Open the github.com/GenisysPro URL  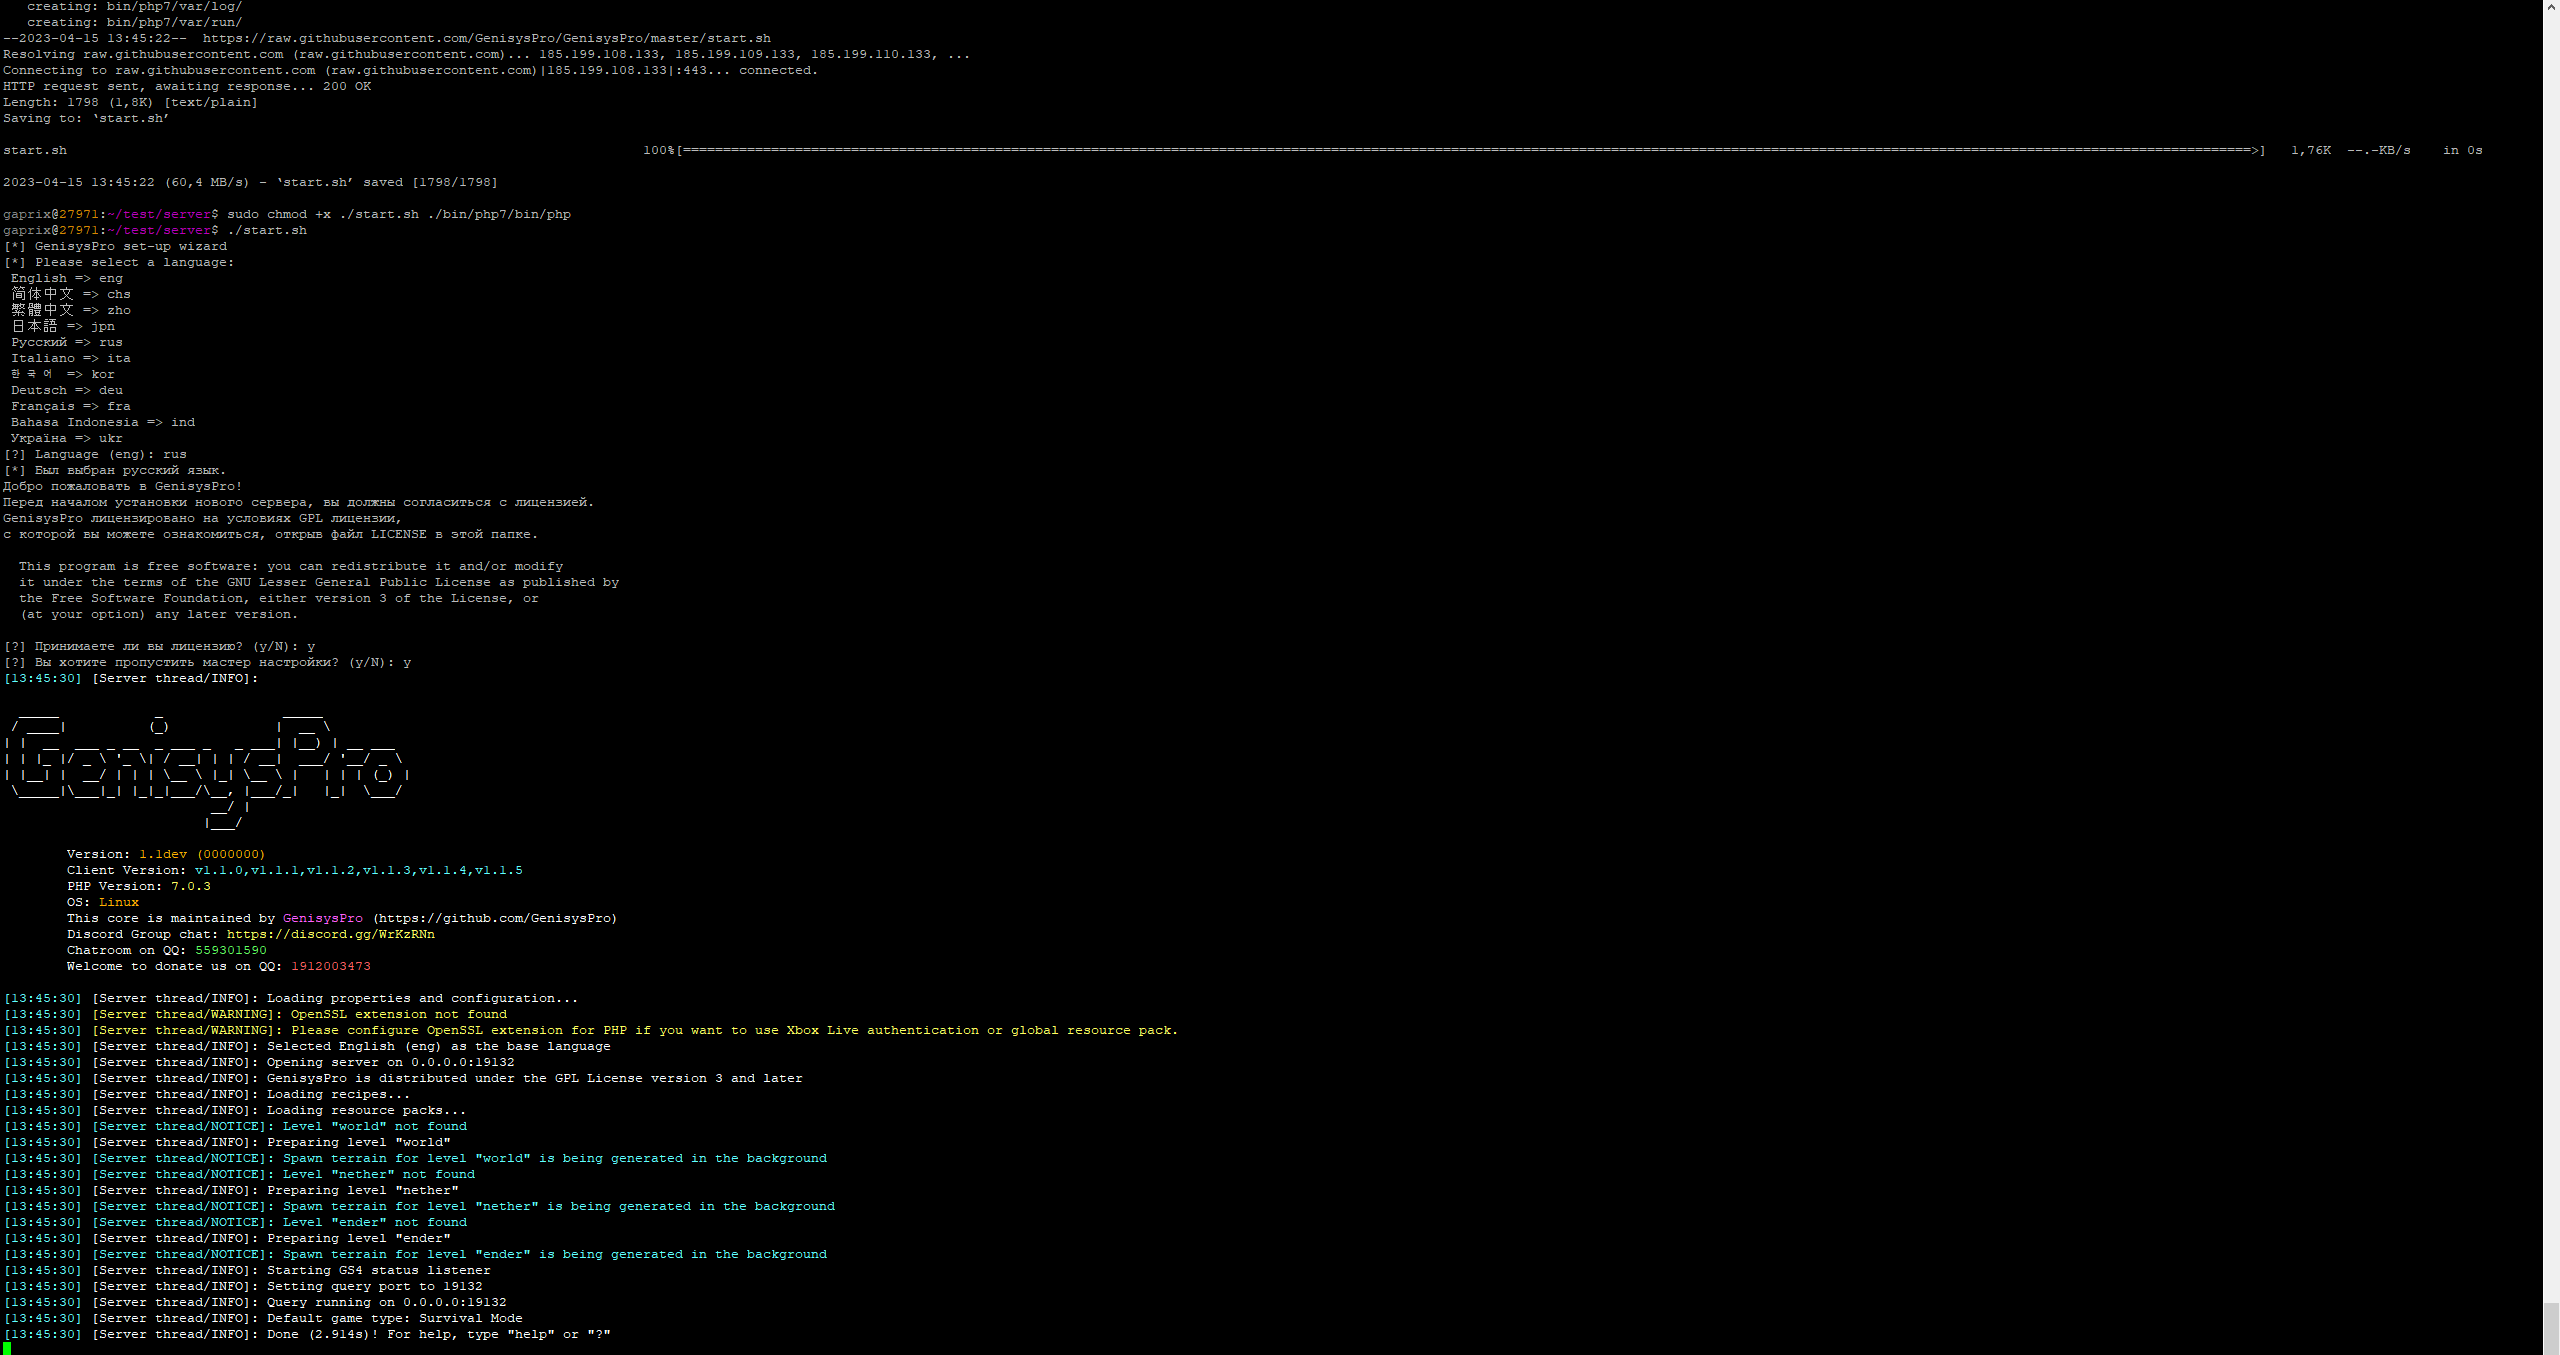coord(496,918)
